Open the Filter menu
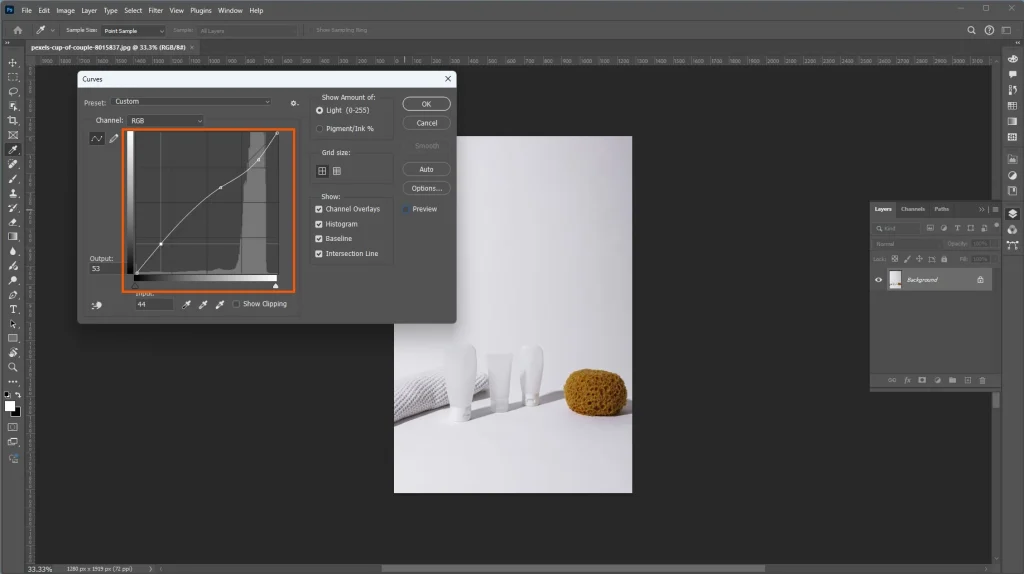 coord(155,10)
